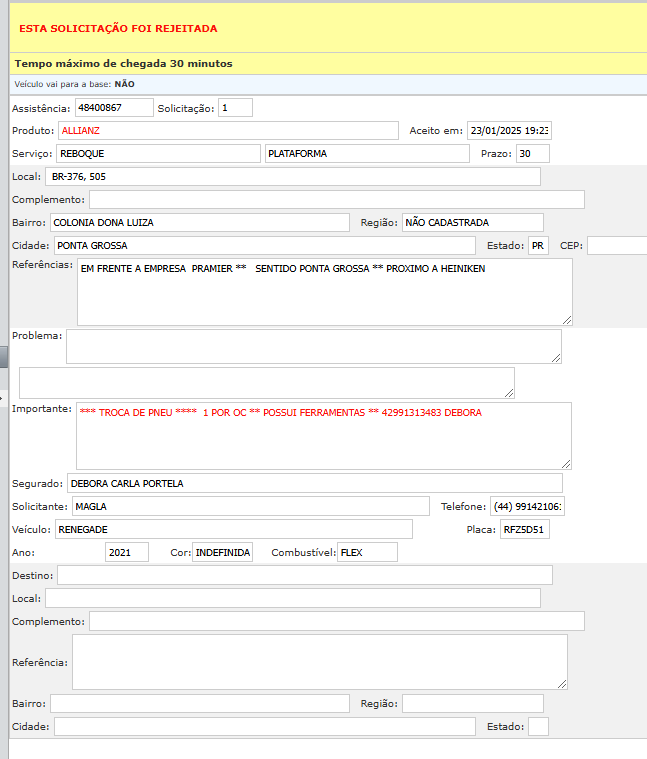Click the Região field NÃO CADASTRADA

pyautogui.click(x=472, y=222)
